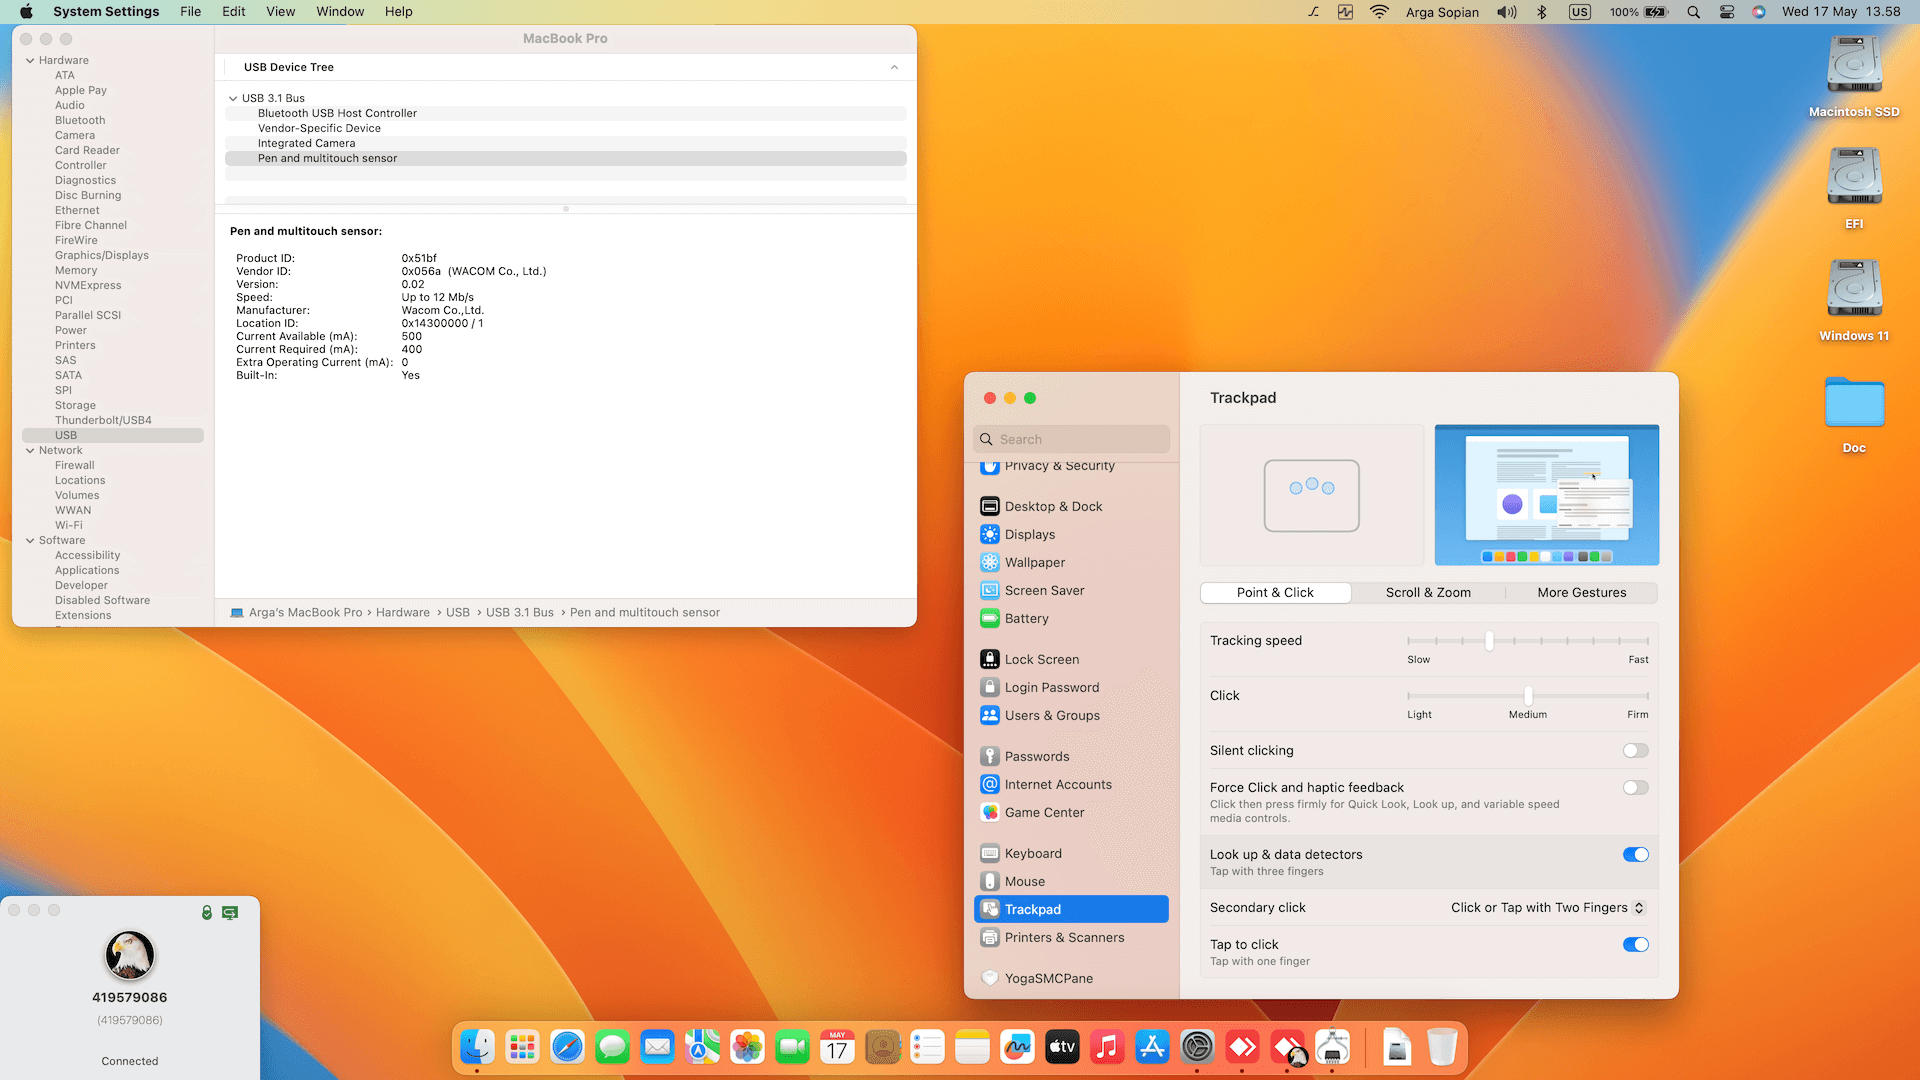Select Thunderbolt/USB4 in the hardware list
1920x1080 pixels.
(x=103, y=420)
